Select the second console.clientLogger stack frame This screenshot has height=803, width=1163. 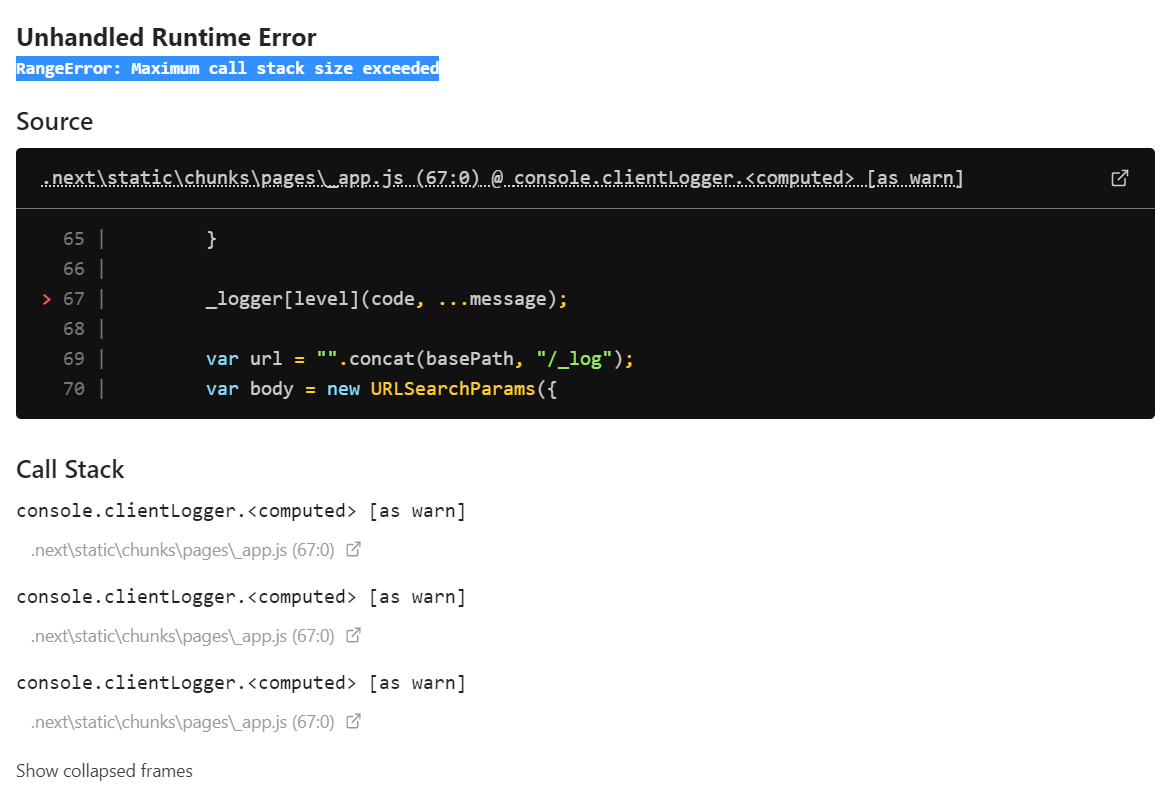click(x=240, y=596)
